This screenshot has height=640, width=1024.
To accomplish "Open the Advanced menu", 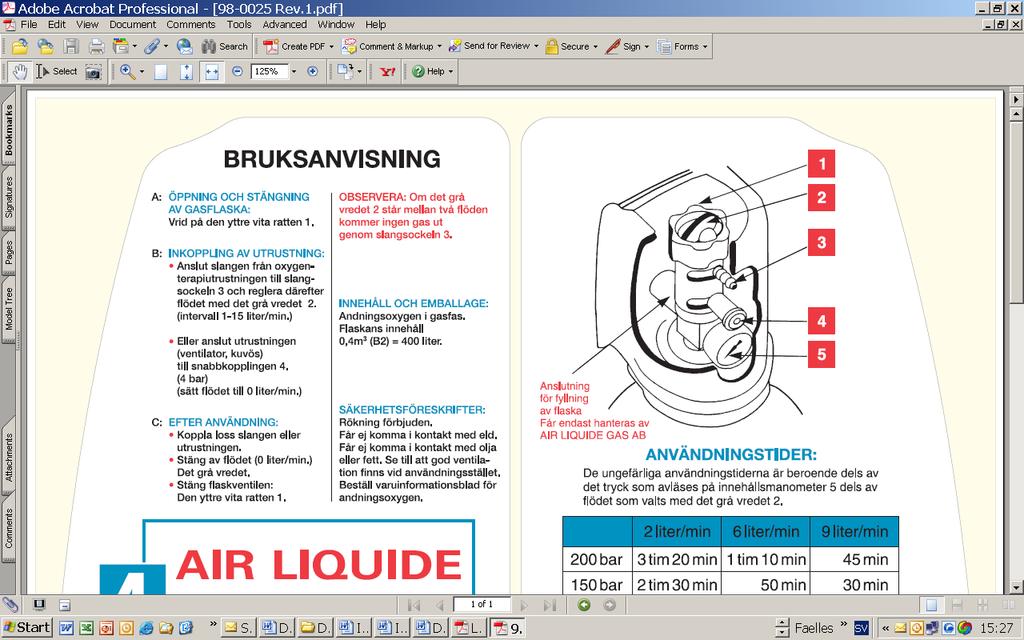I will (x=285, y=25).
